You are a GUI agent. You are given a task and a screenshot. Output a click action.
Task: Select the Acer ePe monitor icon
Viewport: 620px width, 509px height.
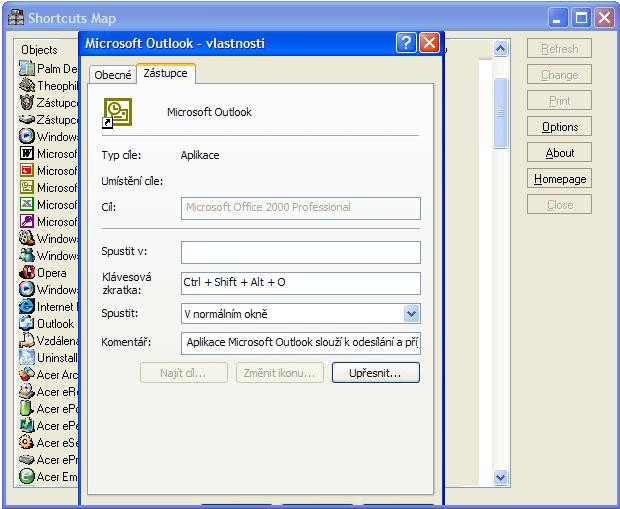pos(27,425)
